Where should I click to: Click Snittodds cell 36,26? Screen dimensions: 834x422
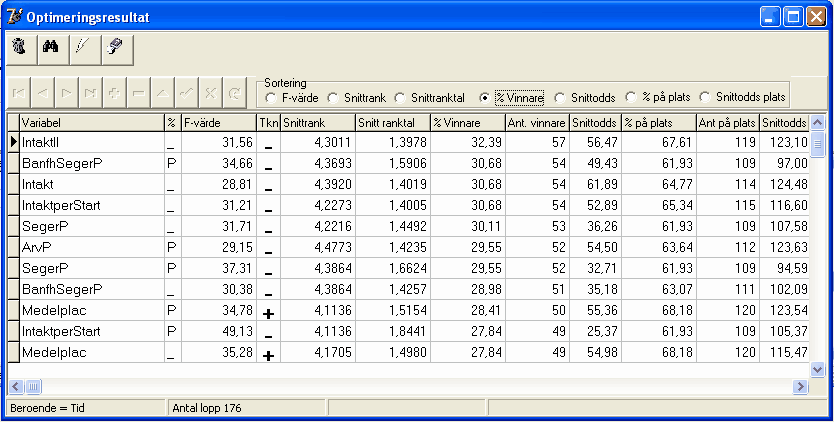click(596, 227)
